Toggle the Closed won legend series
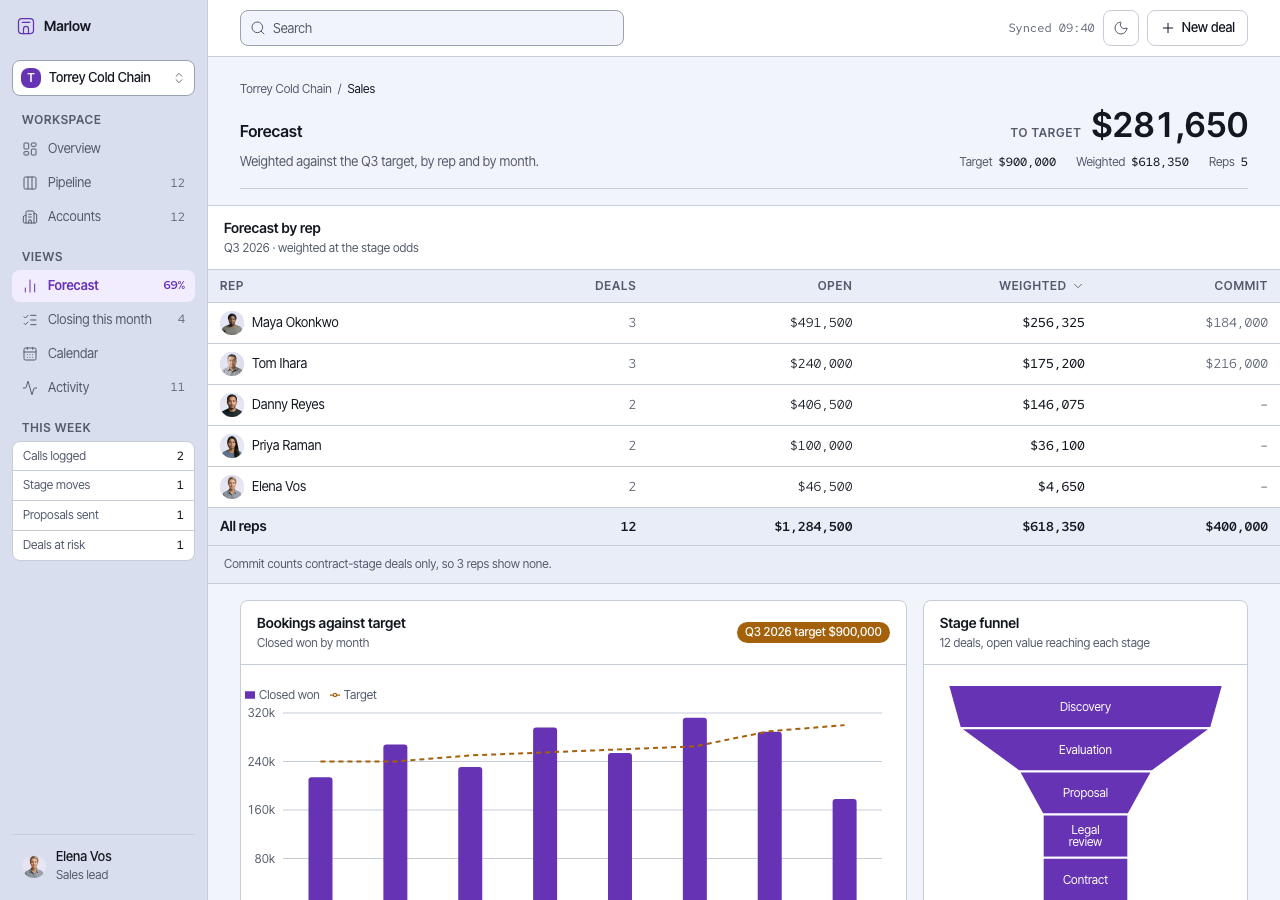 (282, 695)
